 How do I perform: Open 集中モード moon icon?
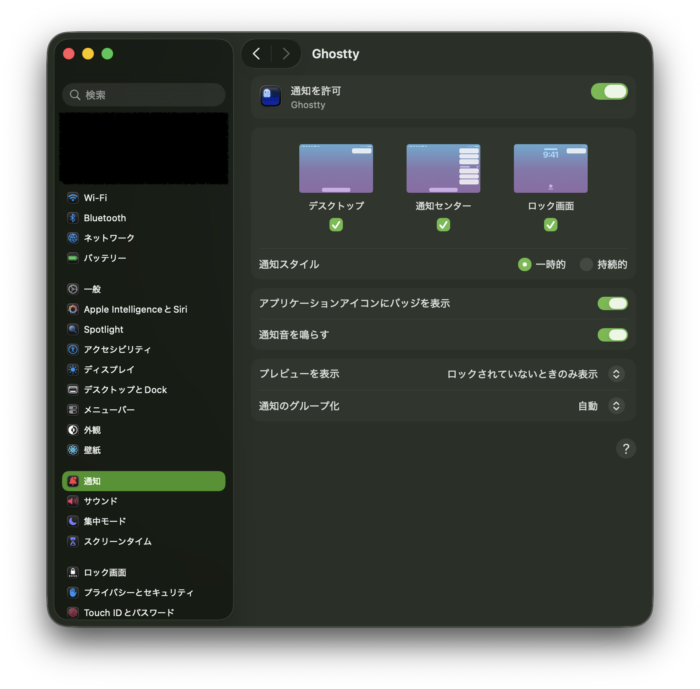[x=73, y=521]
